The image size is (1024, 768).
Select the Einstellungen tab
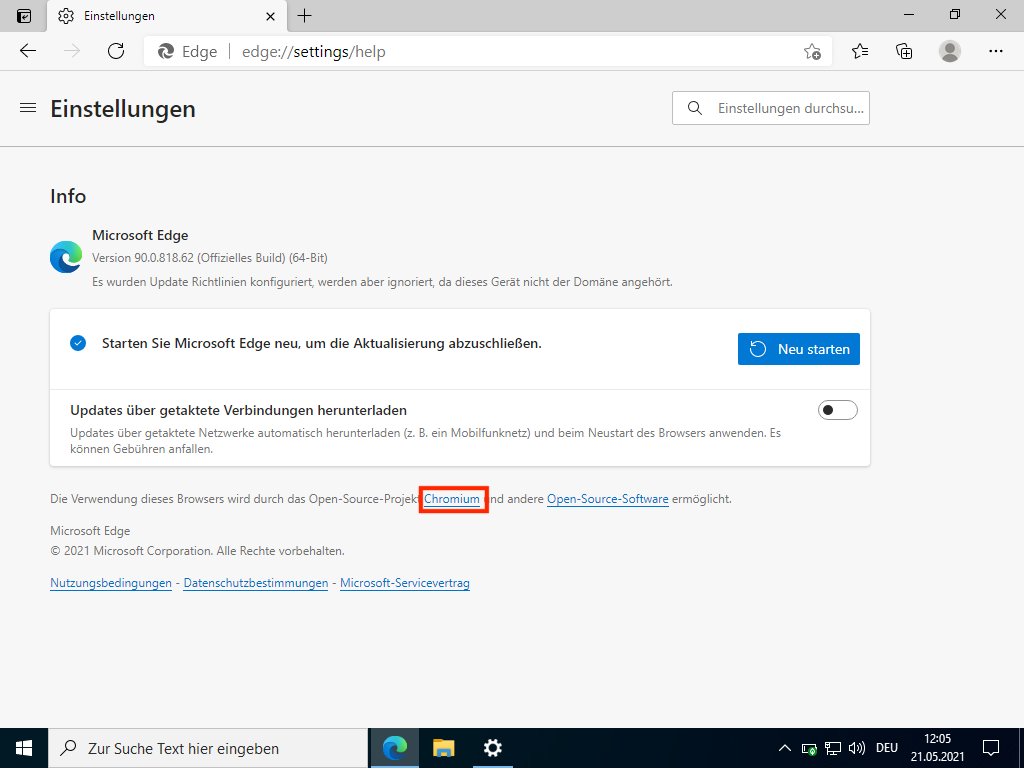[150, 16]
